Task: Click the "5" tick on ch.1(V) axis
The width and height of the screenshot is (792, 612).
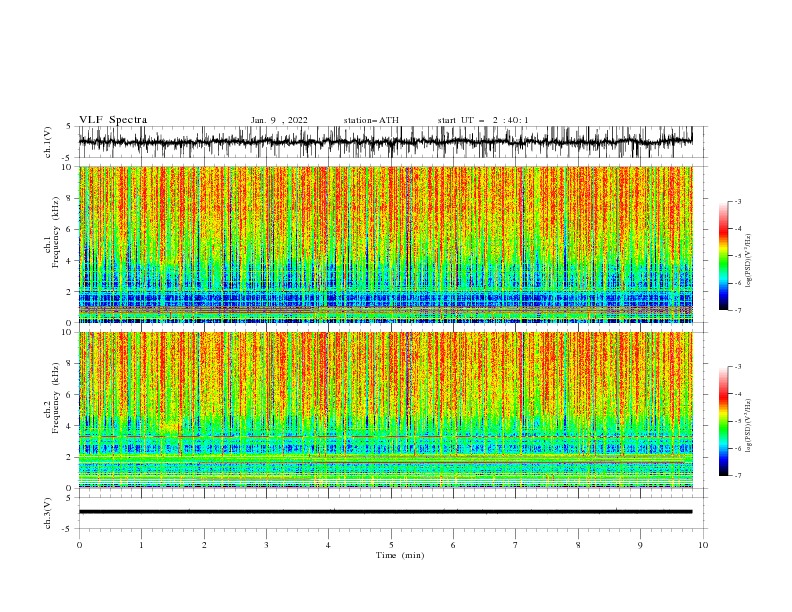Action: click(71, 126)
